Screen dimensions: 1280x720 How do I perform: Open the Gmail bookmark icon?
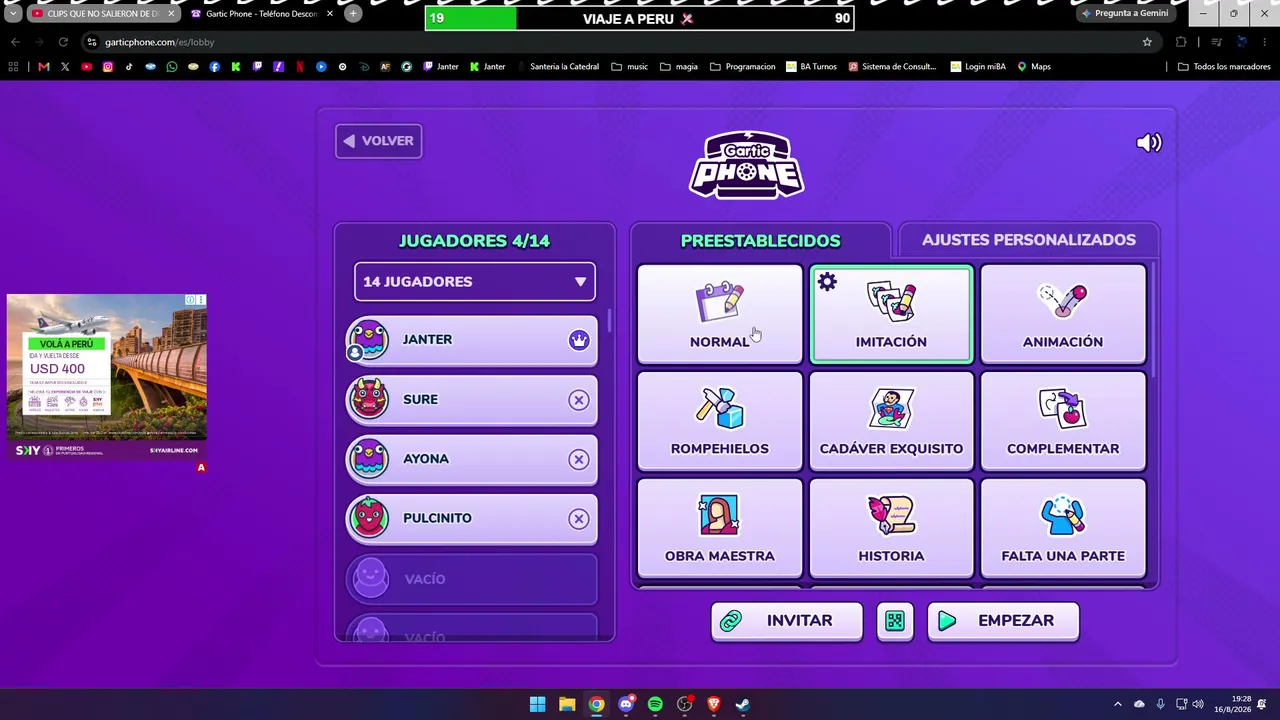(43, 67)
